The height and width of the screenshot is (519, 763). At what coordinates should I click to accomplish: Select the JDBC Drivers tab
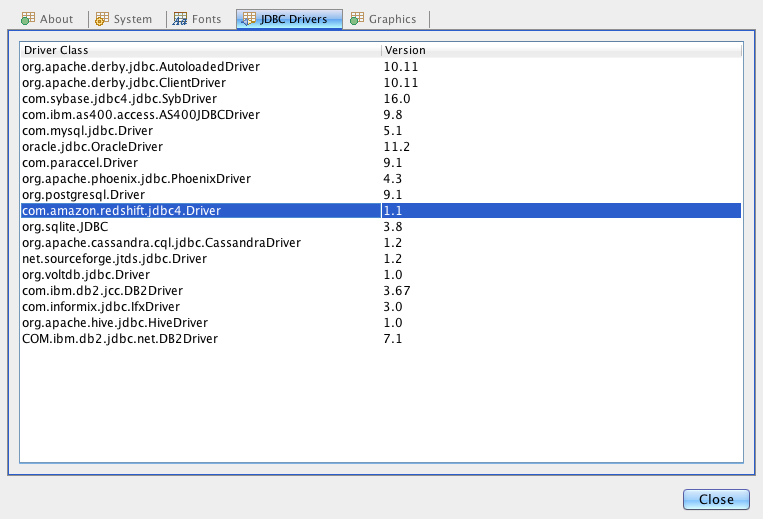click(x=290, y=19)
